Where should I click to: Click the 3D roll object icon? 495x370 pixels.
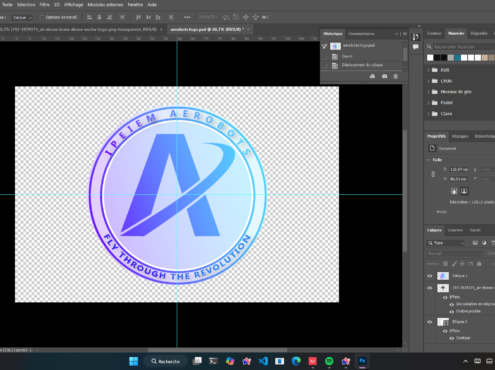tap(236, 17)
